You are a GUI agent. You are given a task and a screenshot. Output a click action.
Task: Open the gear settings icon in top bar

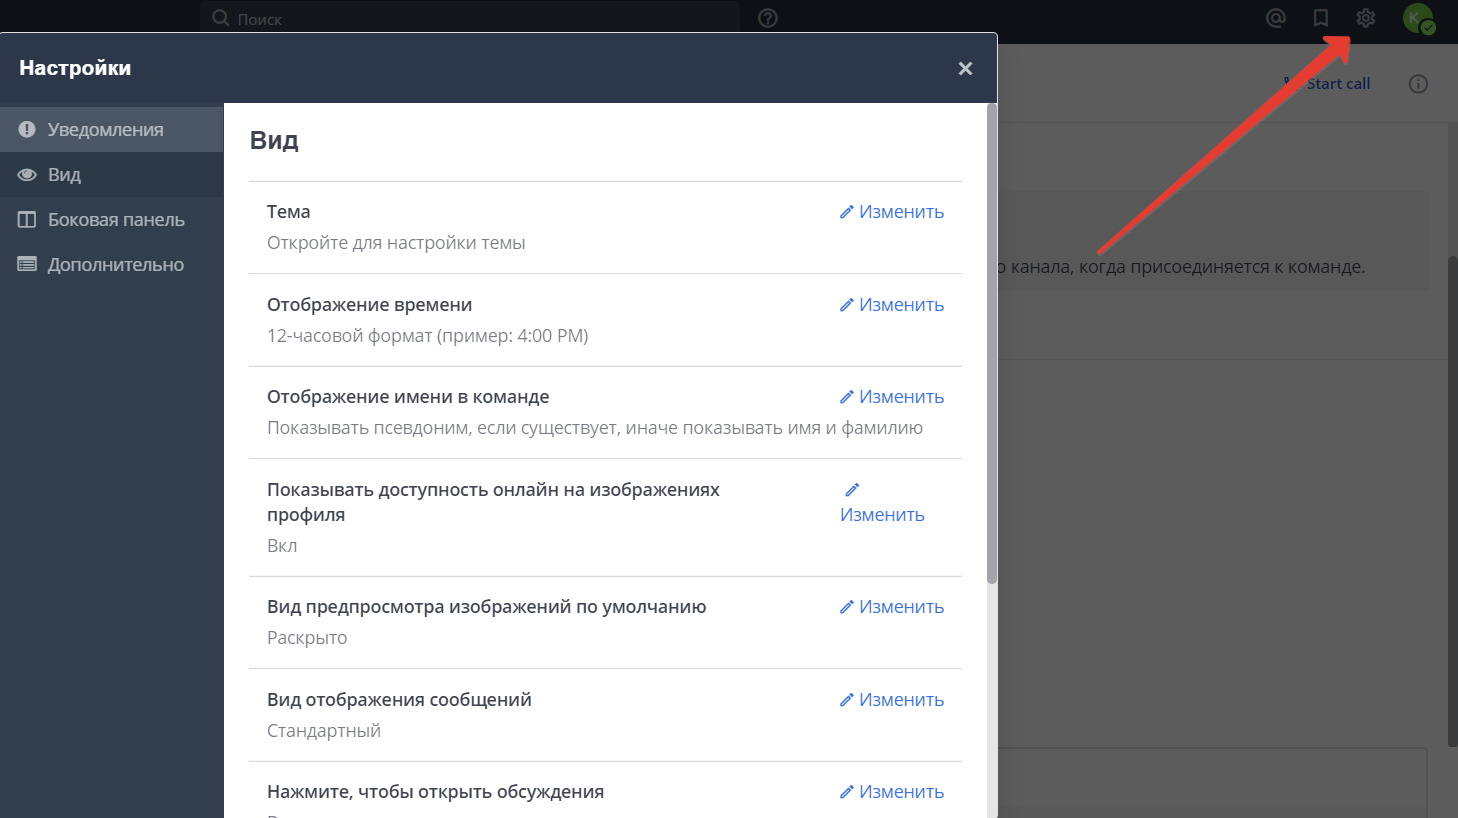pos(1365,17)
